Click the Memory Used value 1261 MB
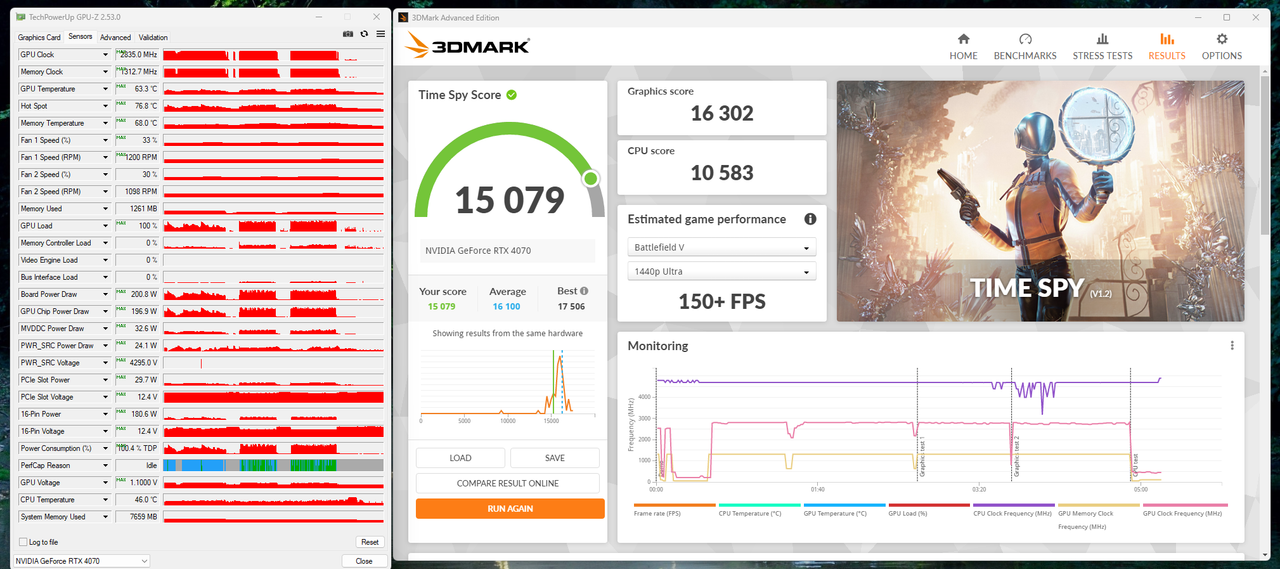 [137, 209]
